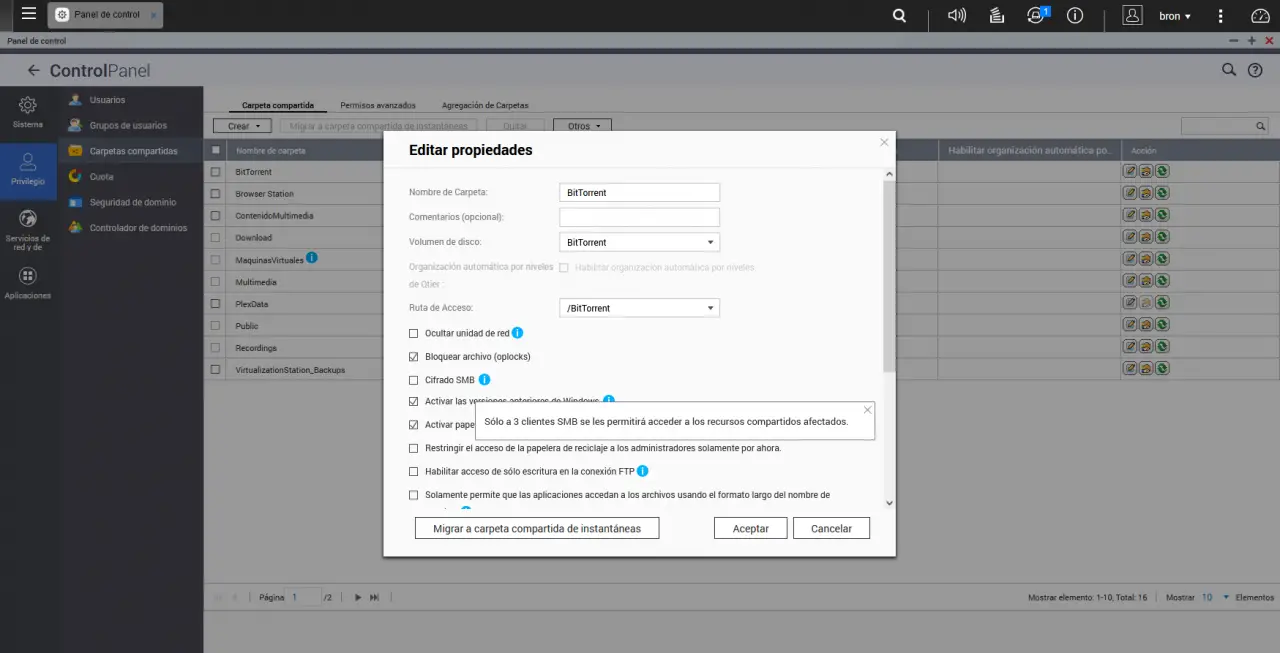Select Sistema in the left sidebar
Viewport: 1280px width, 653px height.
[28, 111]
